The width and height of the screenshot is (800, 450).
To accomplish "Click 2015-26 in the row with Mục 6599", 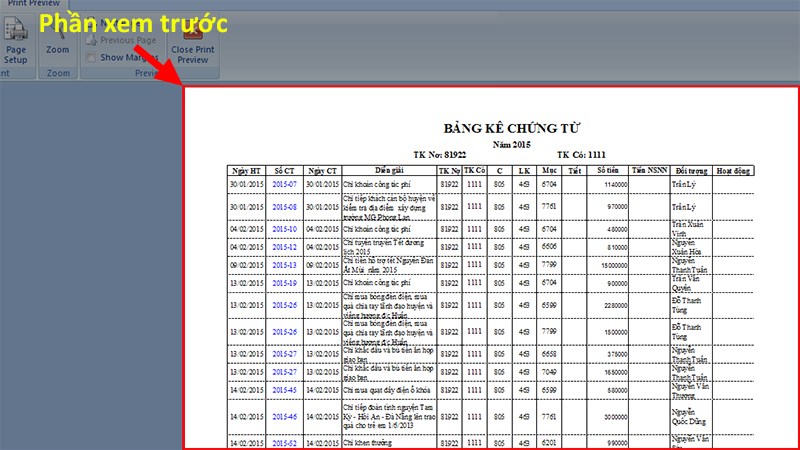I will 284,305.
